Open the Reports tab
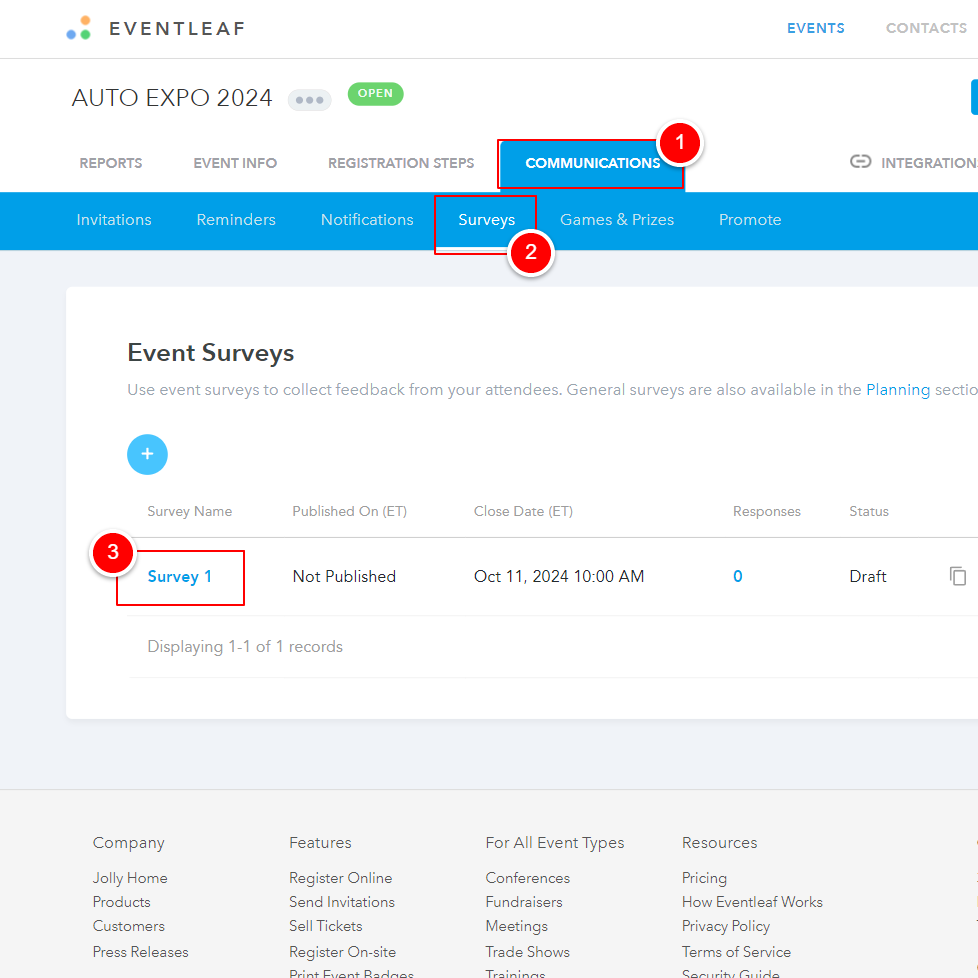 coord(110,162)
